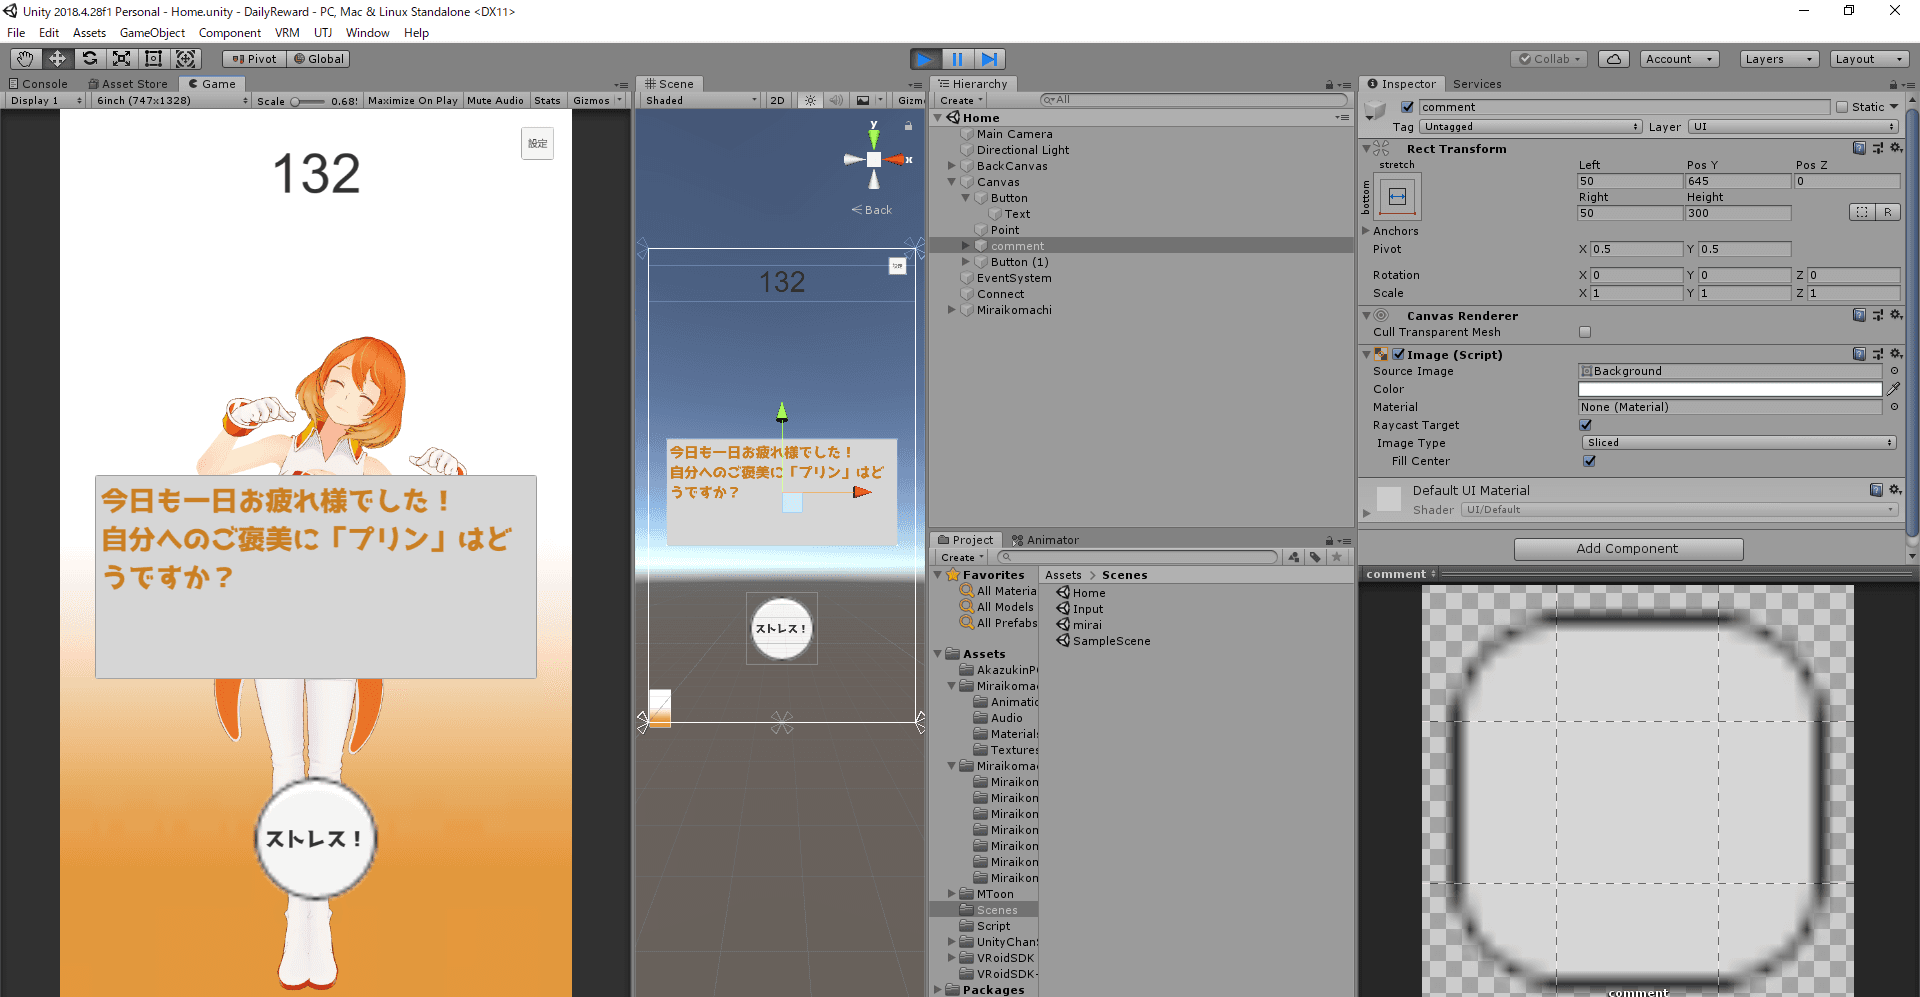Viewport: 1920px width, 997px height.
Task: Select the Hand tool in toolbar
Action: click(x=26, y=59)
